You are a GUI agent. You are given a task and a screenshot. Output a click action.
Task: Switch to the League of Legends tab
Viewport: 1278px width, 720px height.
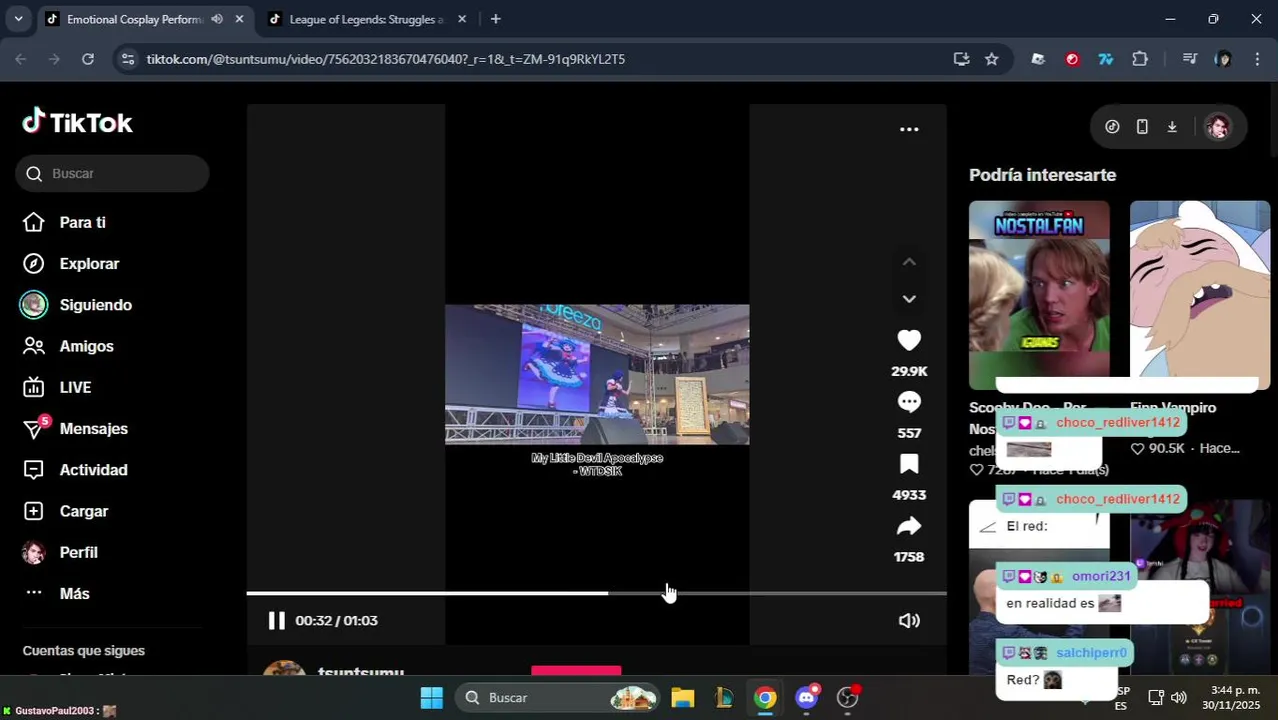pyautogui.click(x=365, y=19)
